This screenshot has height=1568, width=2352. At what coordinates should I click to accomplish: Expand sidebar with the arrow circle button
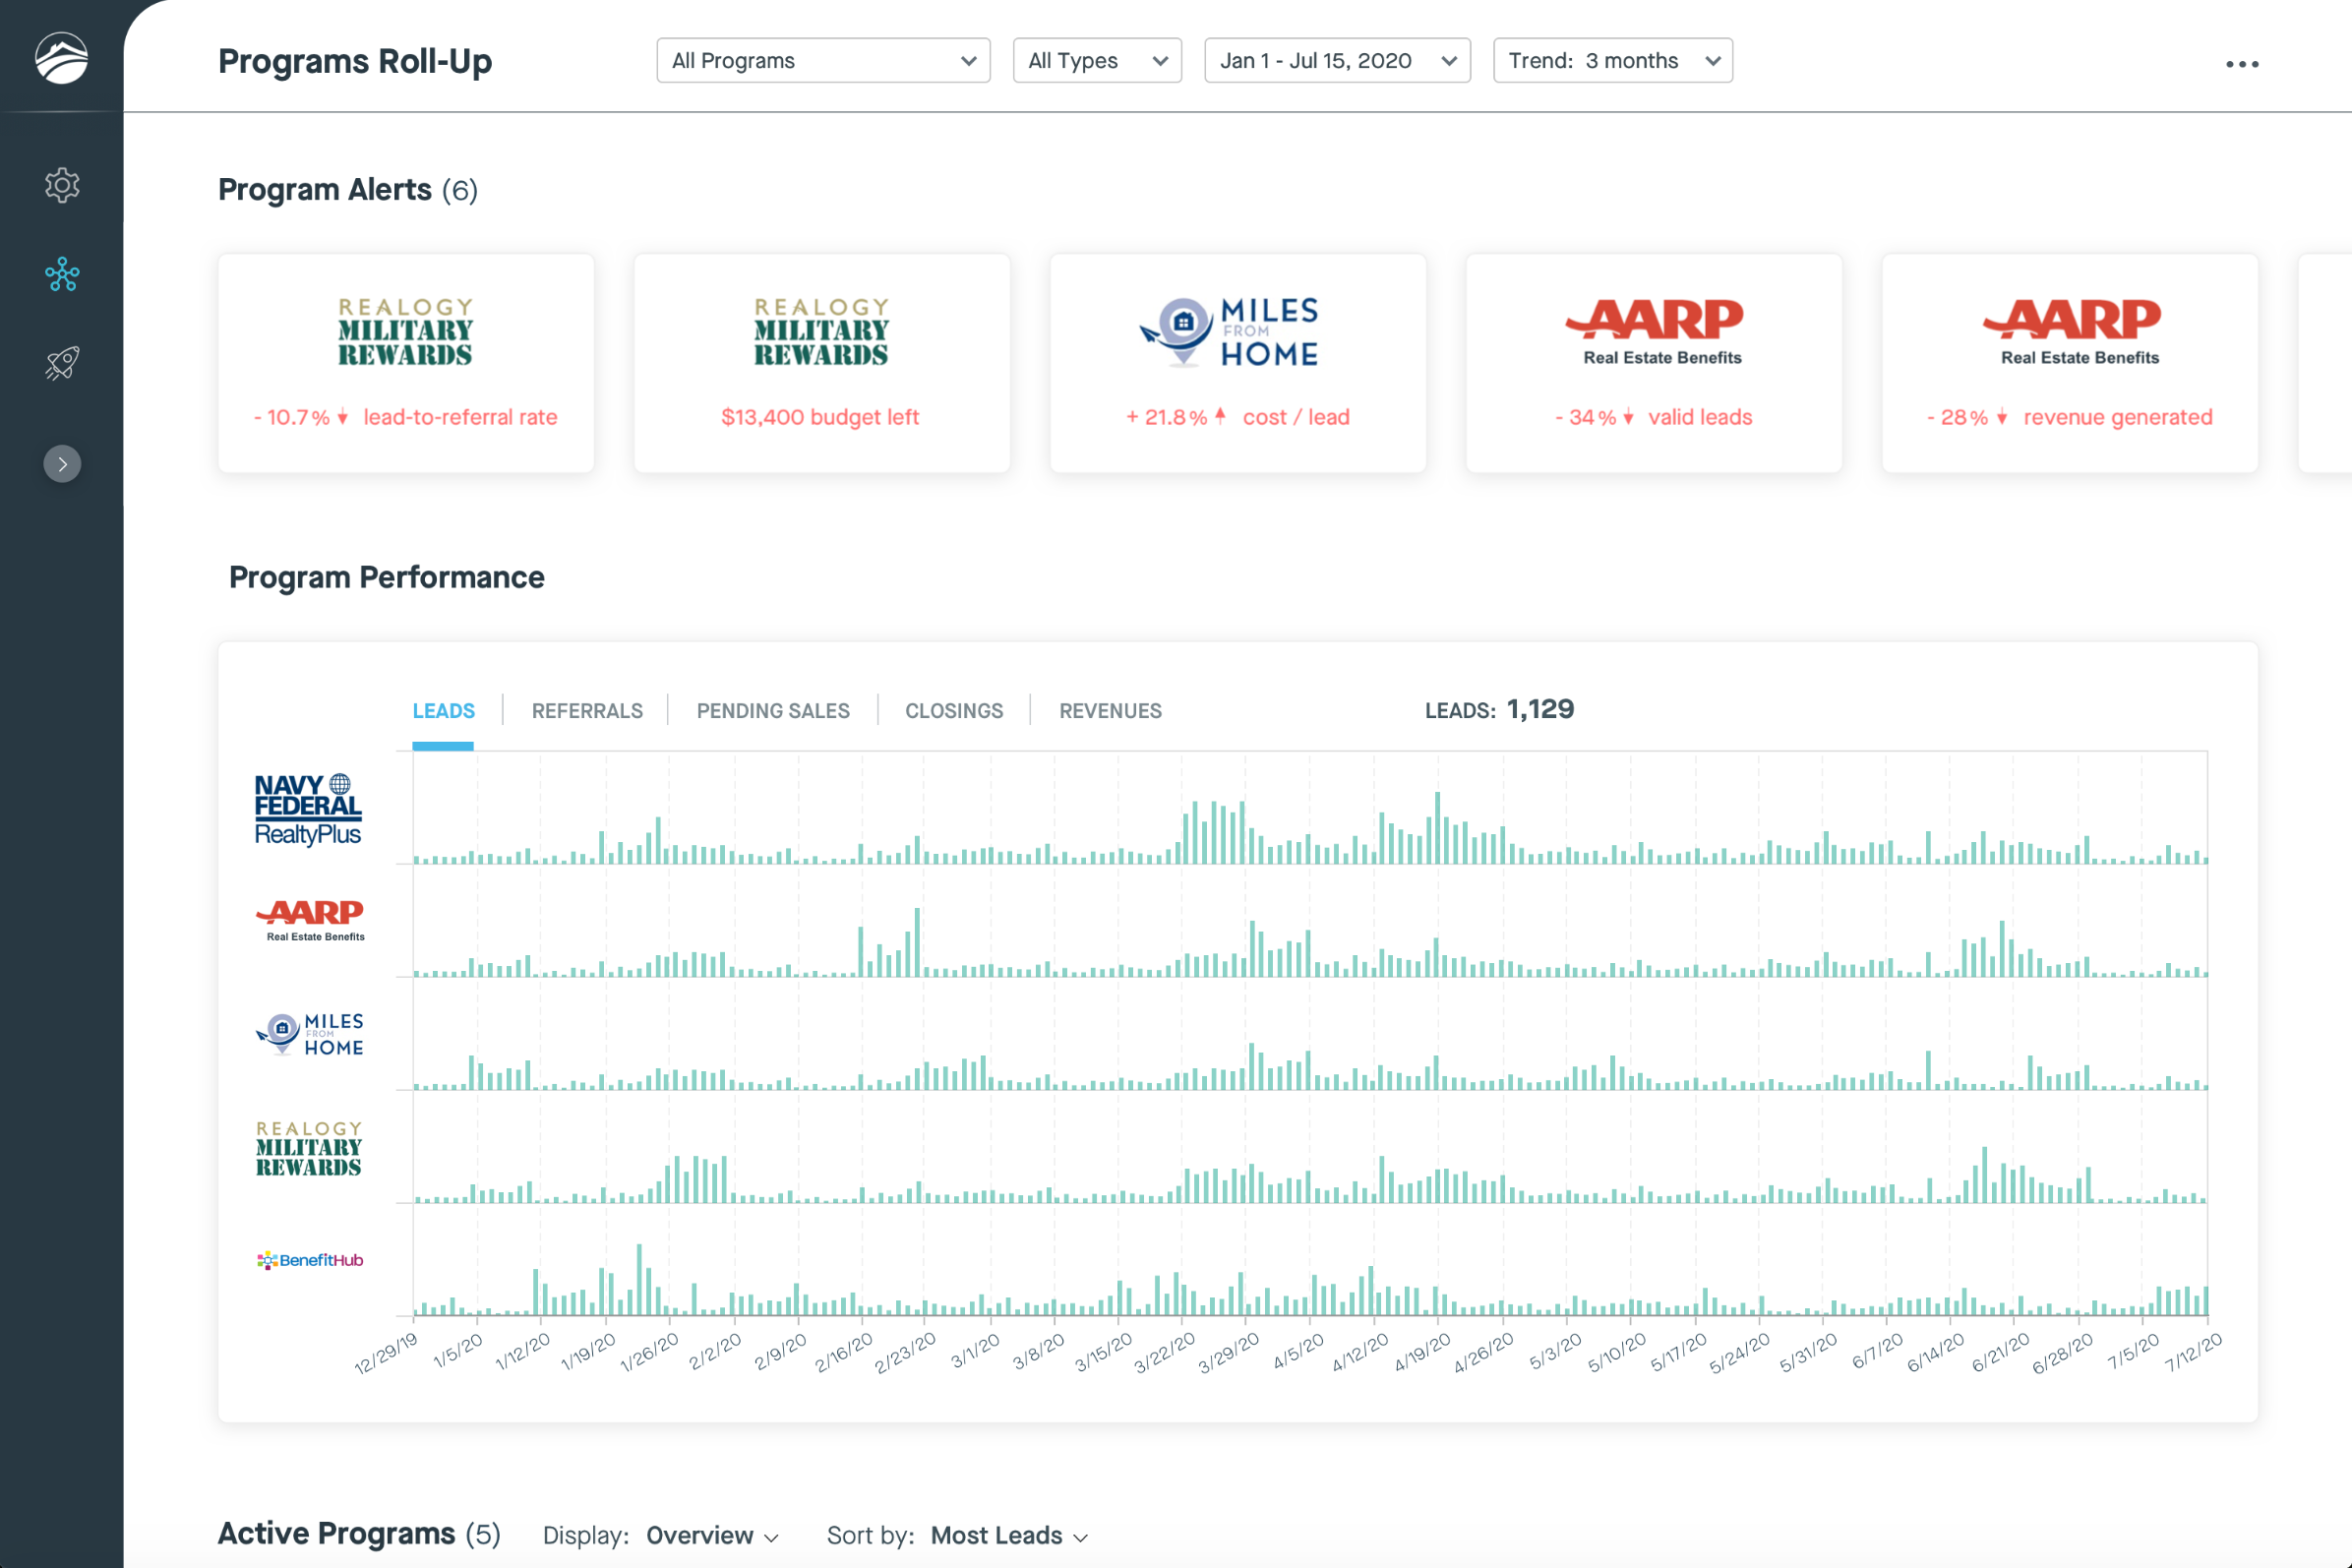tap(62, 464)
